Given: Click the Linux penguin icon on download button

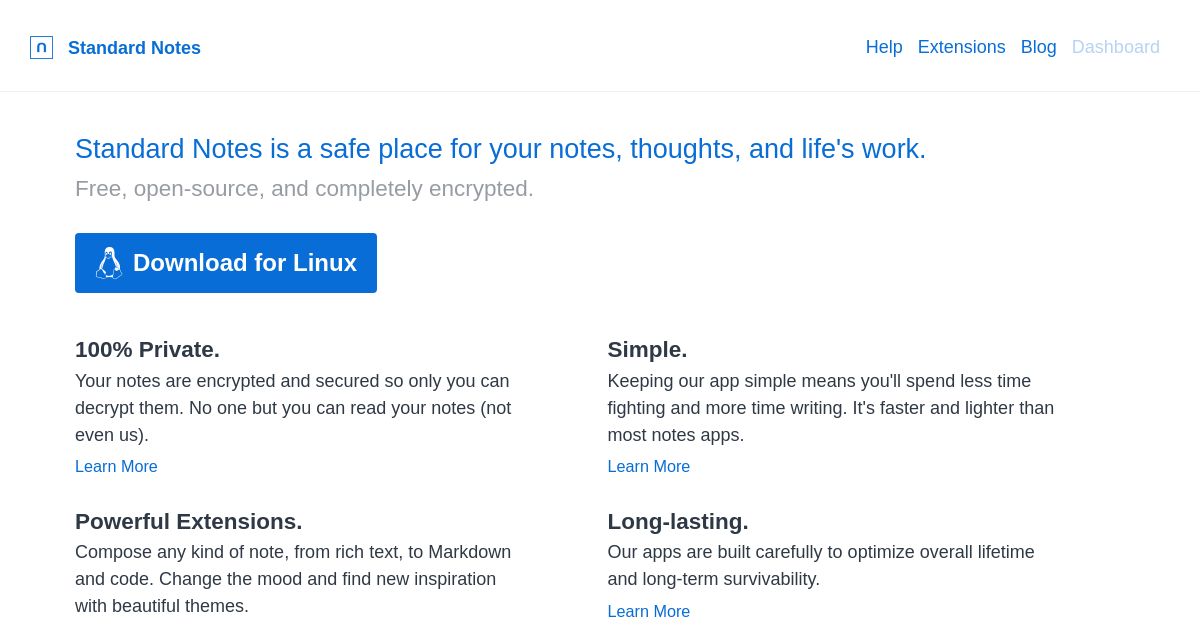Looking at the screenshot, I should click(109, 263).
